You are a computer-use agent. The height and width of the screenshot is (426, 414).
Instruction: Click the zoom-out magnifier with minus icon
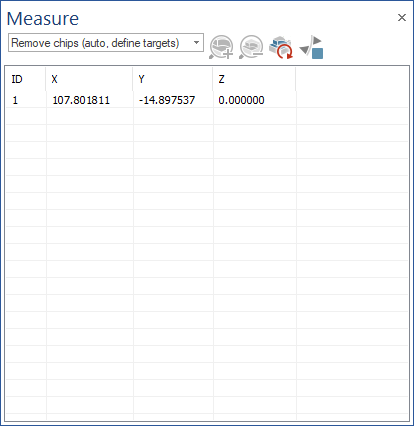click(x=251, y=47)
